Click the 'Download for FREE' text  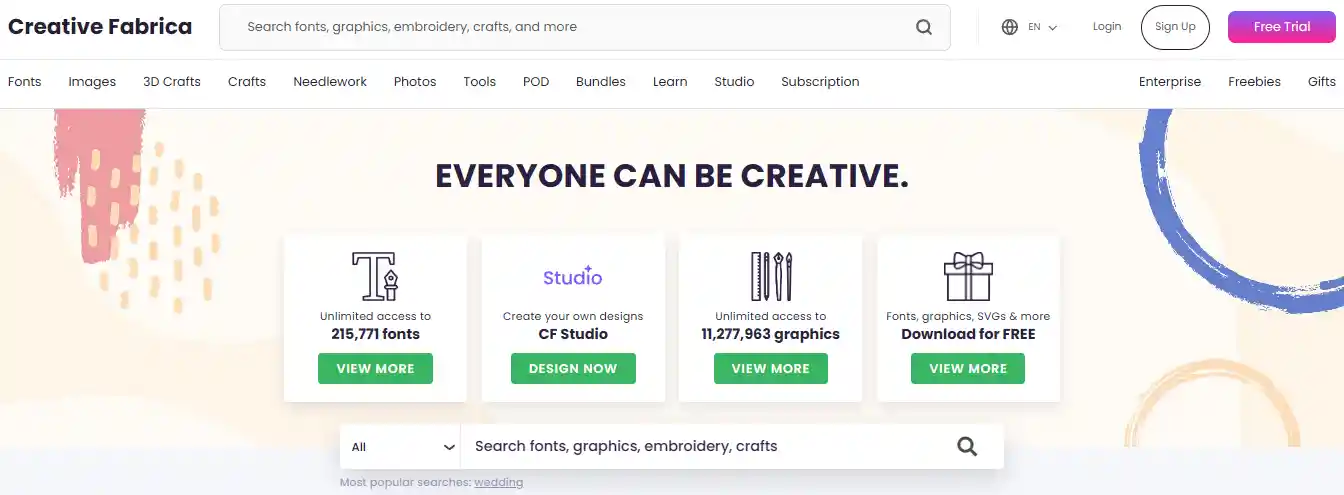[968, 334]
